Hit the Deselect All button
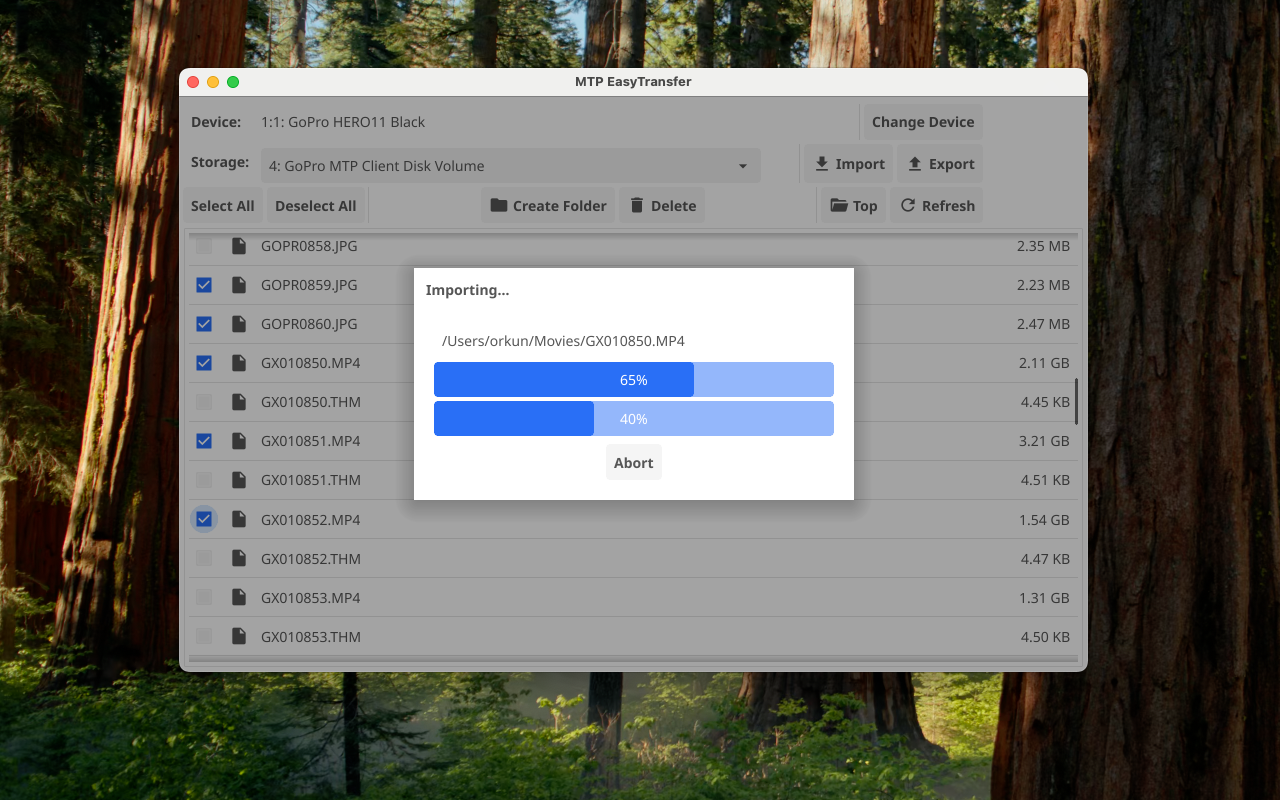 (x=315, y=206)
